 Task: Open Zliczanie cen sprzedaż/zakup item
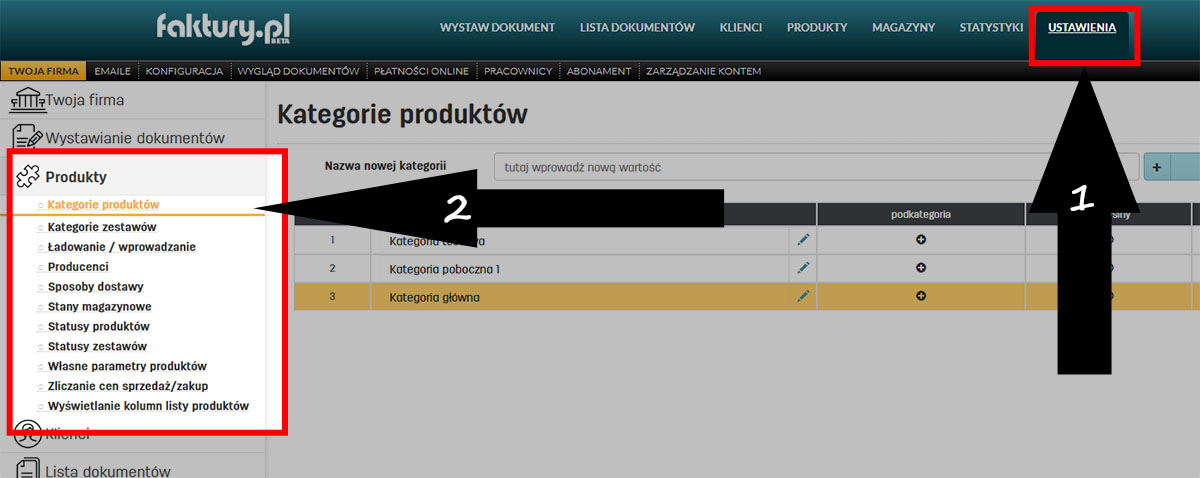tap(128, 386)
